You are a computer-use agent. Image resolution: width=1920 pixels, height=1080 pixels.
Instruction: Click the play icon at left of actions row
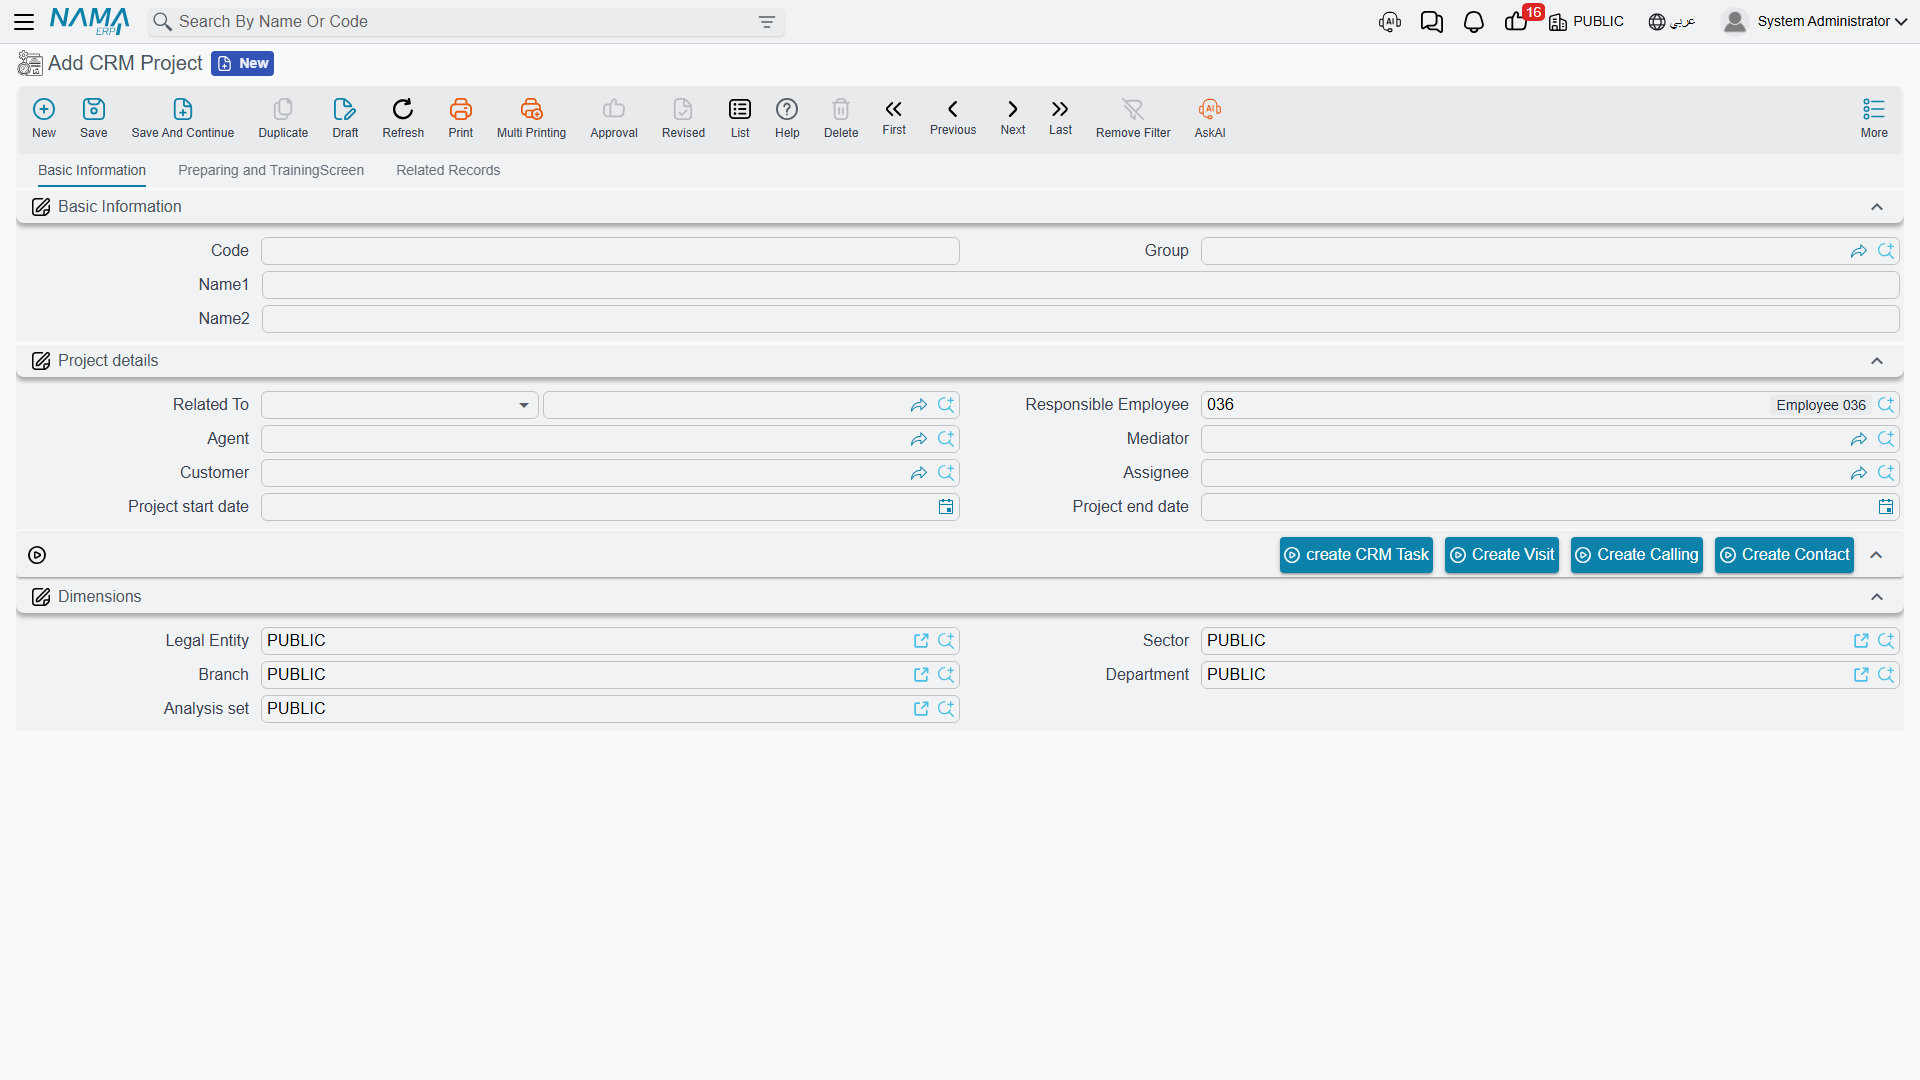[37, 555]
